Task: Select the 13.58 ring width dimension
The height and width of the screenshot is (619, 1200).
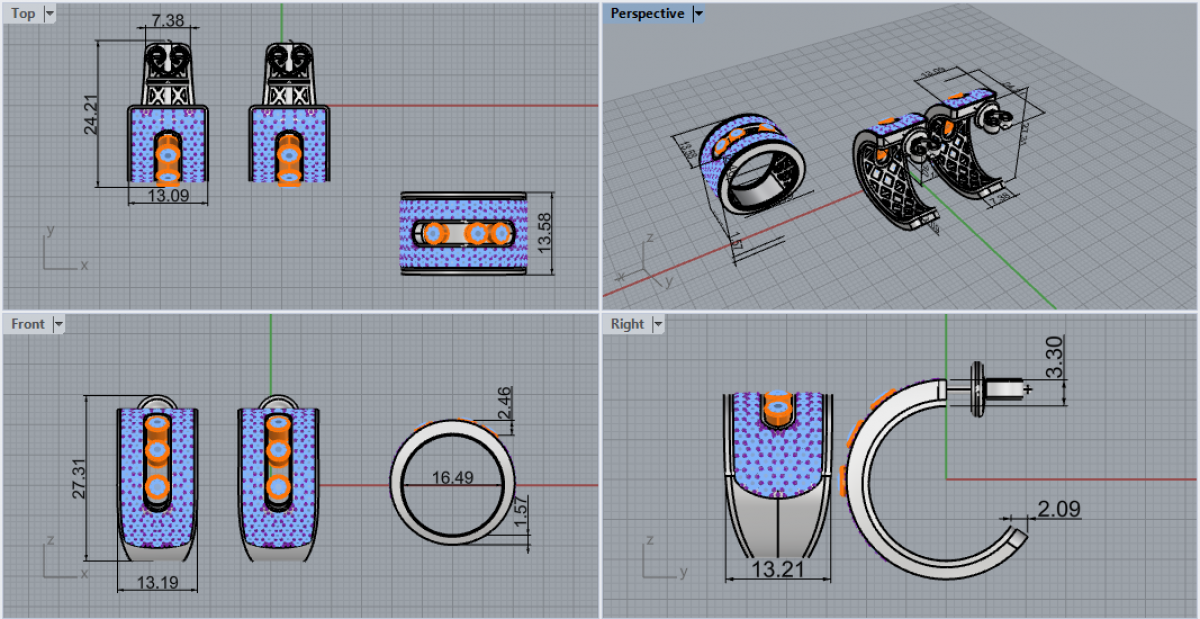Action: (x=546, y=232)
